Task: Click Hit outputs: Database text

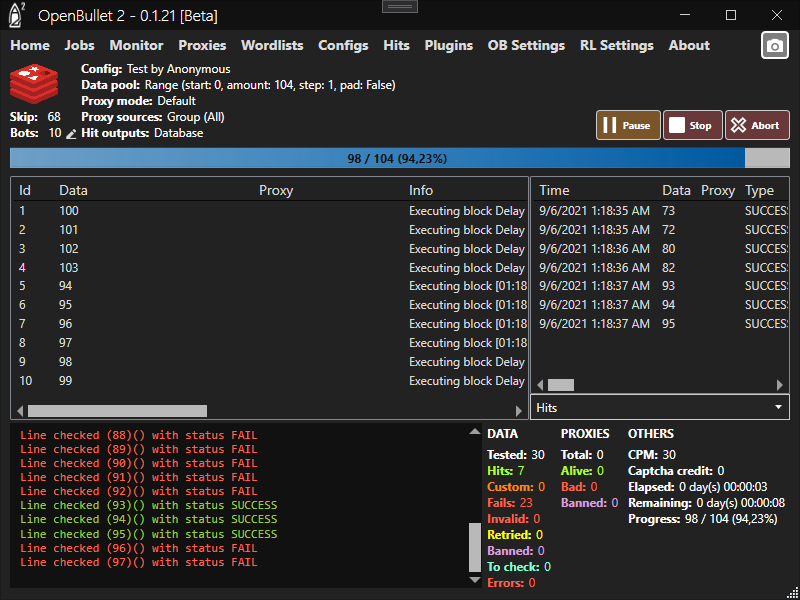Action: 142,133
